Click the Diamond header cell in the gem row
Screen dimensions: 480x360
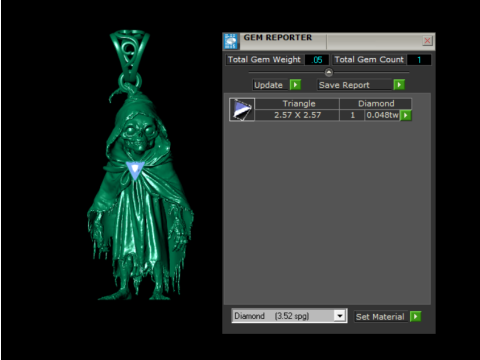376,104
